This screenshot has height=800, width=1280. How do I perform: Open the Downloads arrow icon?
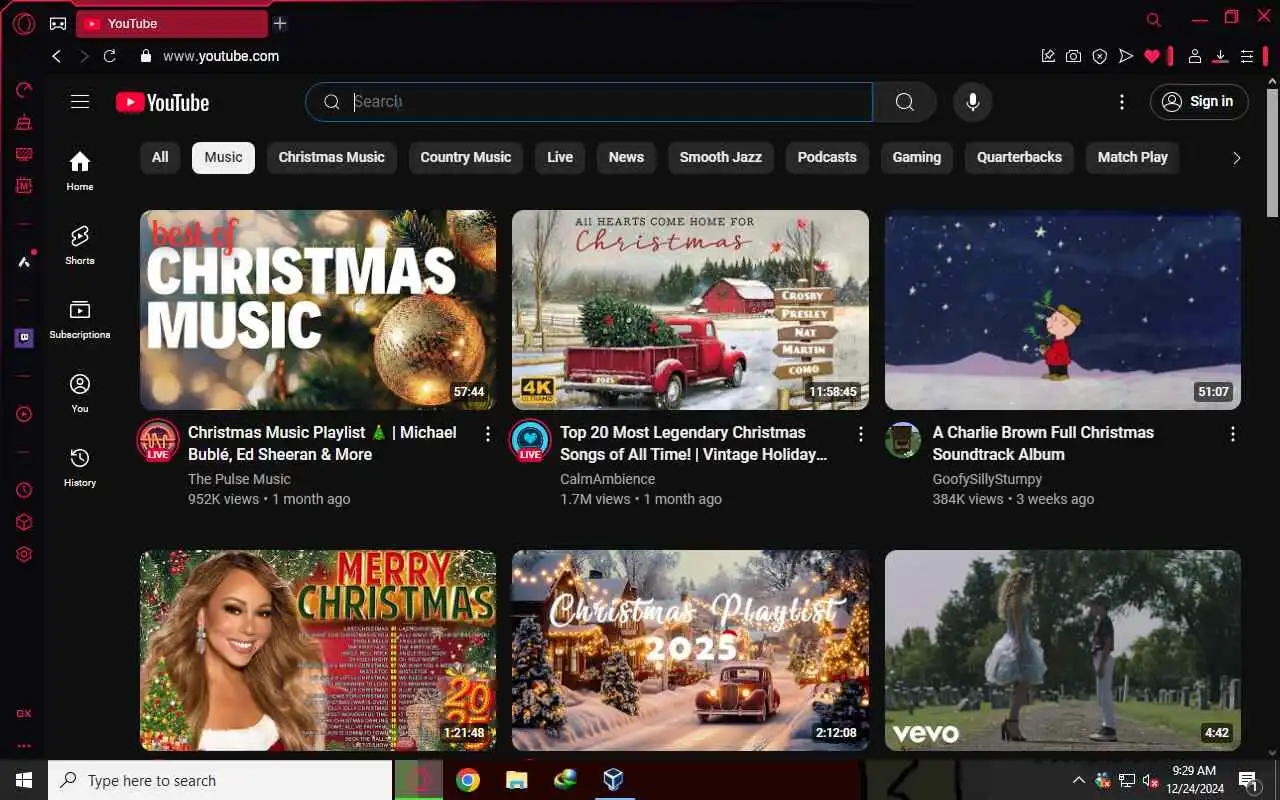click(1220, 56)
